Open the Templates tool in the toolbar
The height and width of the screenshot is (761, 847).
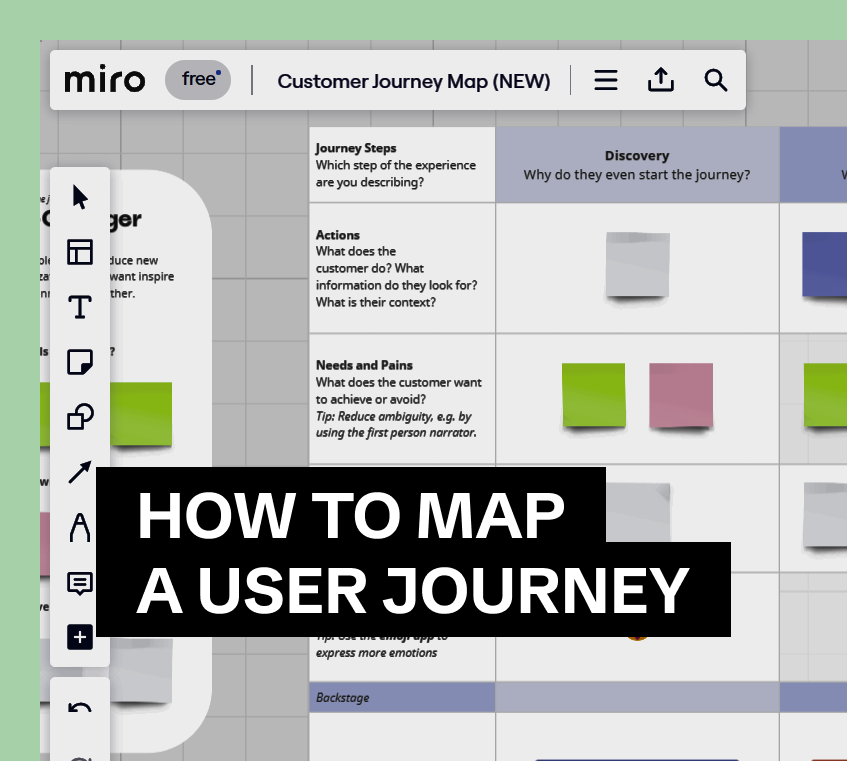[x=79, y=252]
